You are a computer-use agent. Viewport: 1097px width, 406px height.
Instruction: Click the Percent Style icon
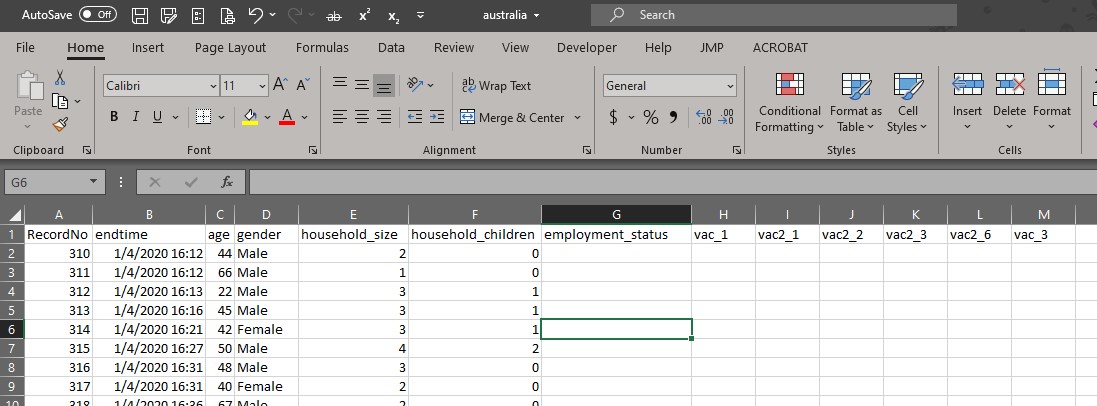pyautogui.click(x=650, y=117)
